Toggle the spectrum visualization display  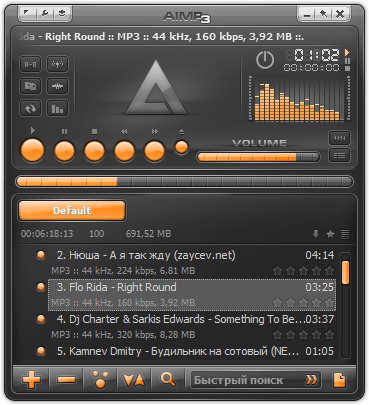[299, 98]
